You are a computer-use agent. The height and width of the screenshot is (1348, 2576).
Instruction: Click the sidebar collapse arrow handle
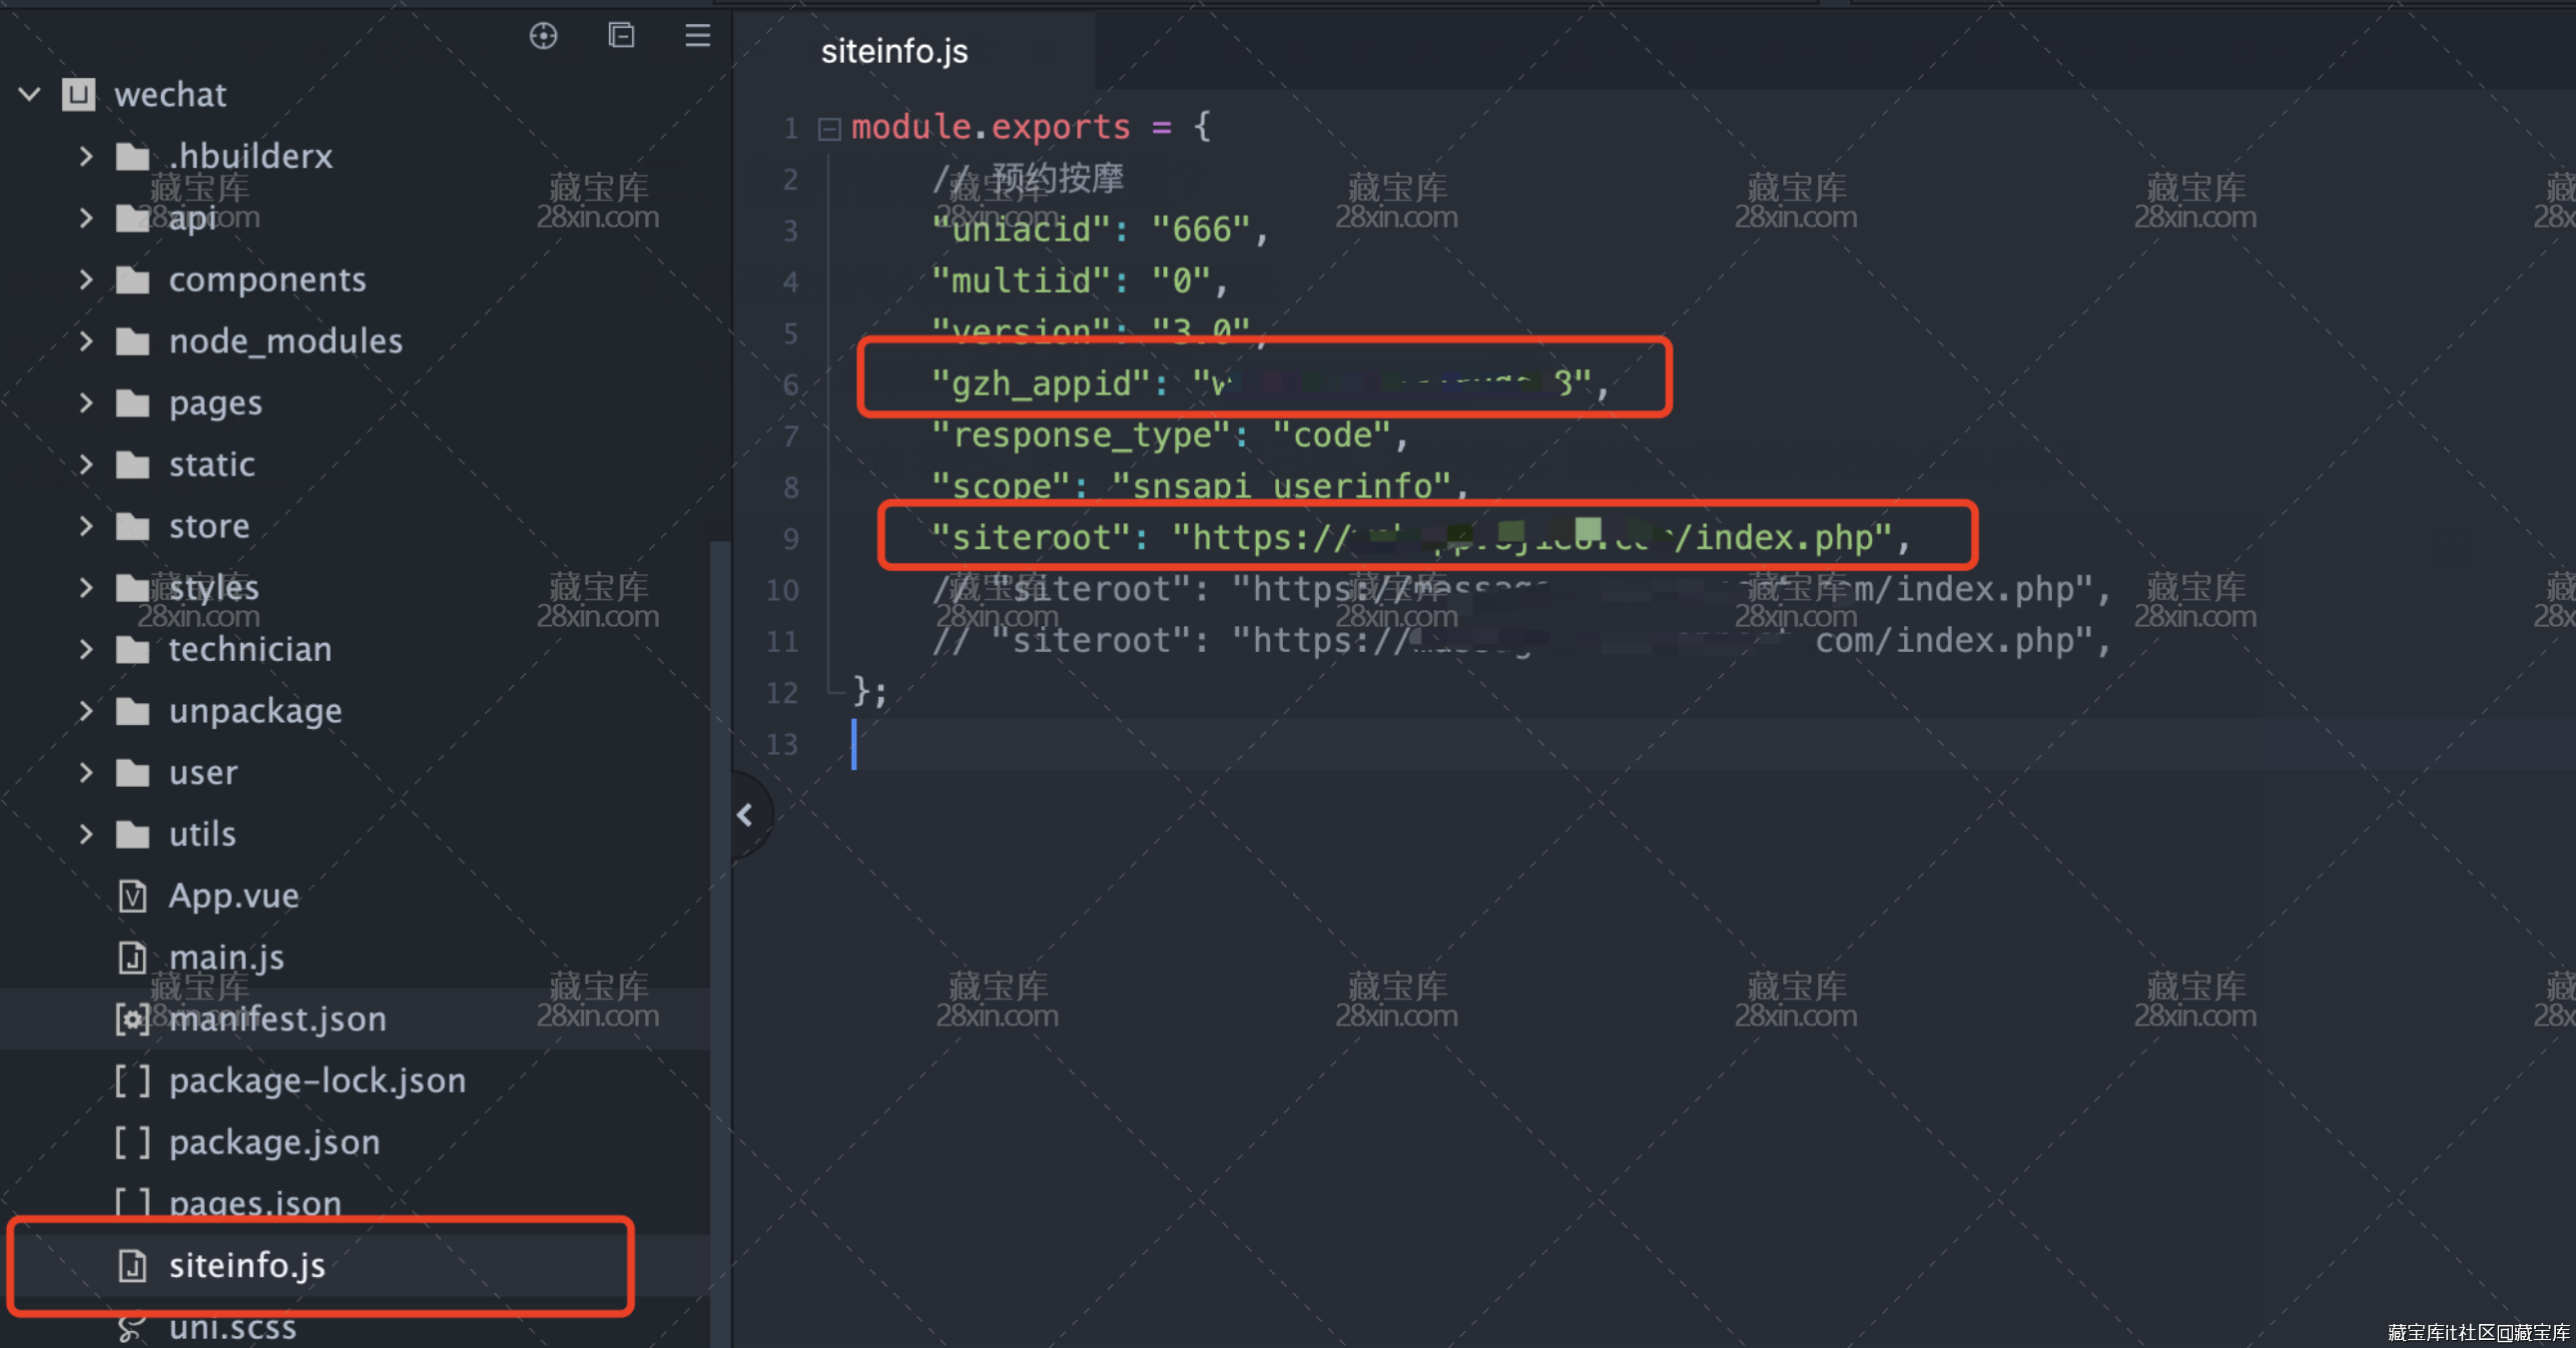pos(745,816)
